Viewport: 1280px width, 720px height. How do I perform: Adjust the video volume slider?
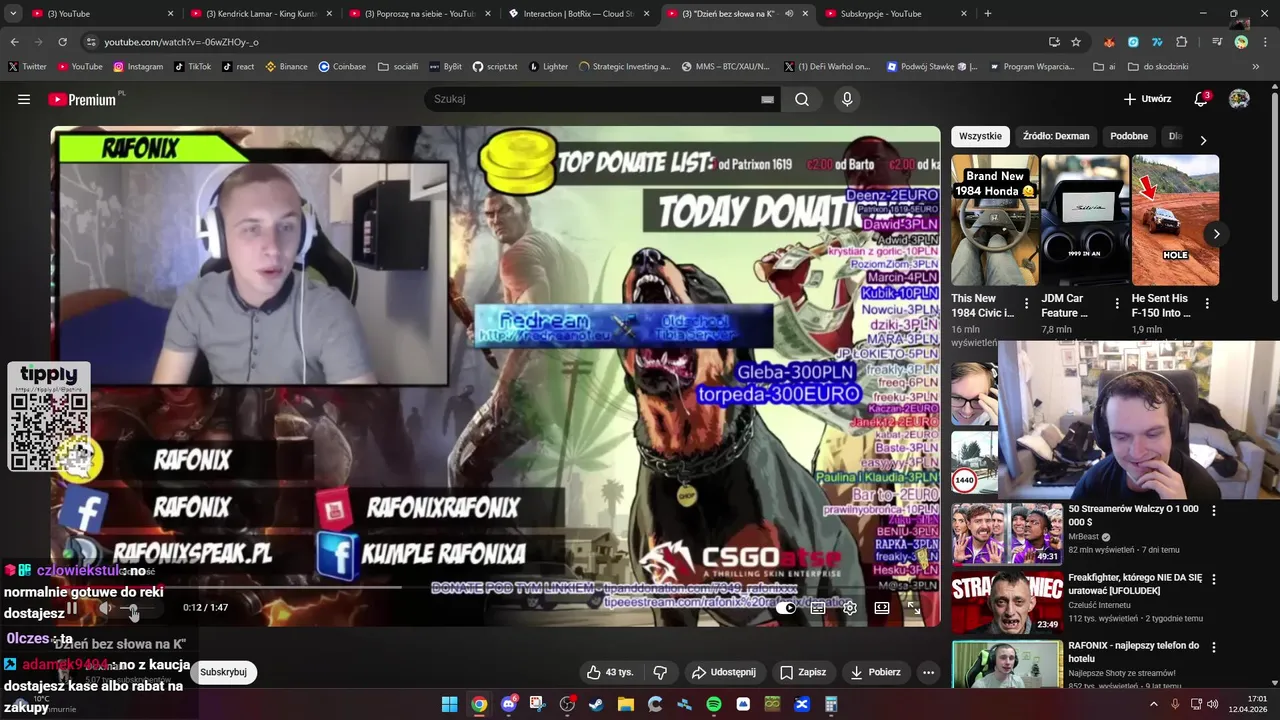(135, 608)
